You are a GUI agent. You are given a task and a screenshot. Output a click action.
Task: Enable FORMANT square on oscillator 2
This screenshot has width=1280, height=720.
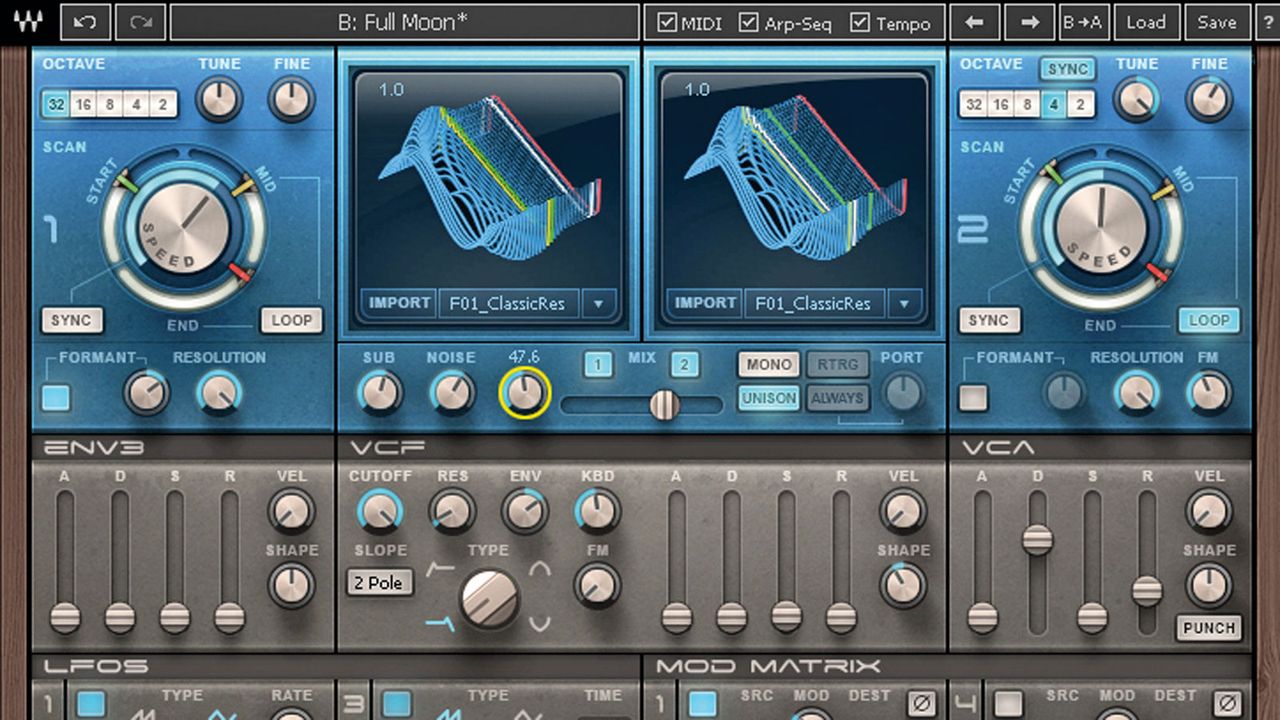click(973, 397)
